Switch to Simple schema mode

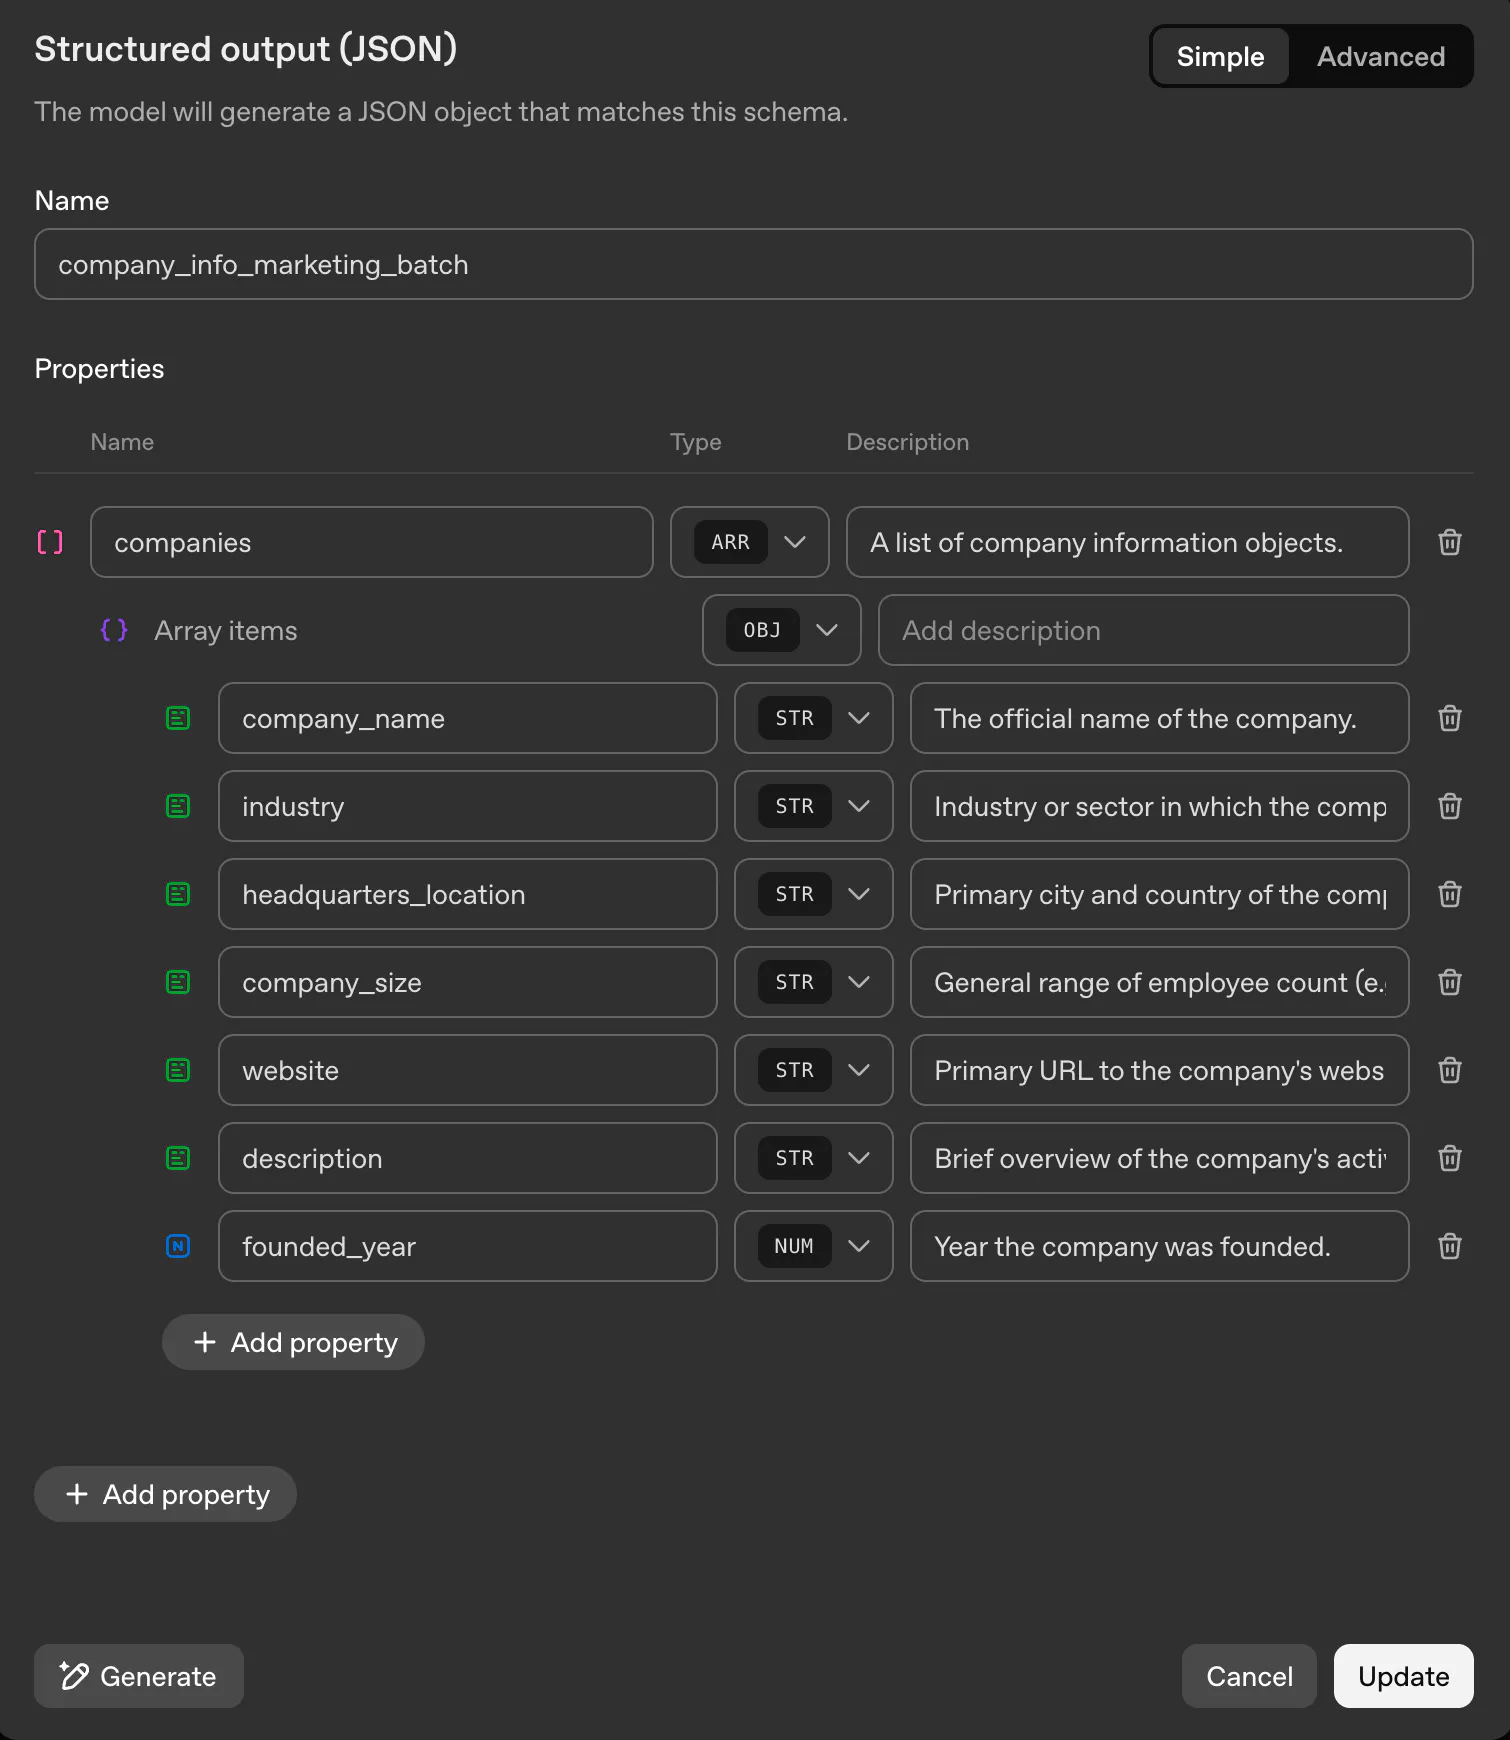pos(1220,57)
